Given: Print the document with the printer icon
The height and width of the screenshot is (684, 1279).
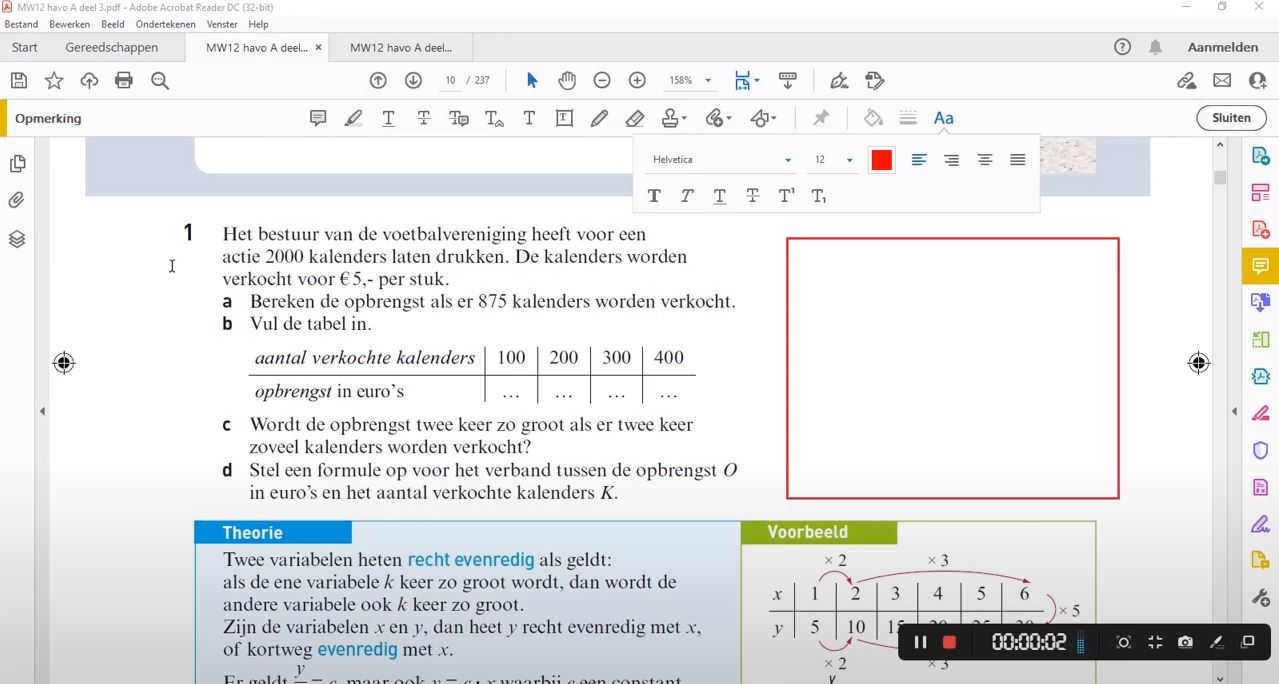Looking at the screenshot, I should pos(124,81).
